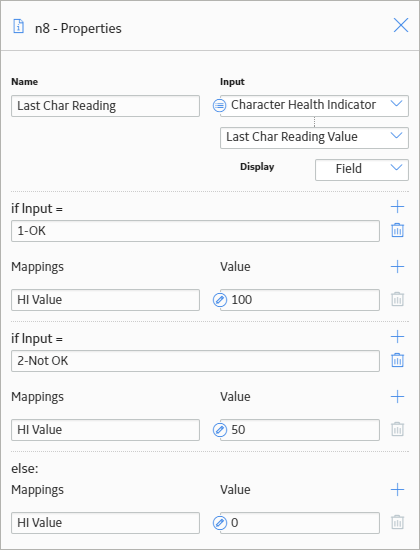Edit the value 100 with pencil icon
Viewport: 420px width, 550px height.
(x=220, y=300)
